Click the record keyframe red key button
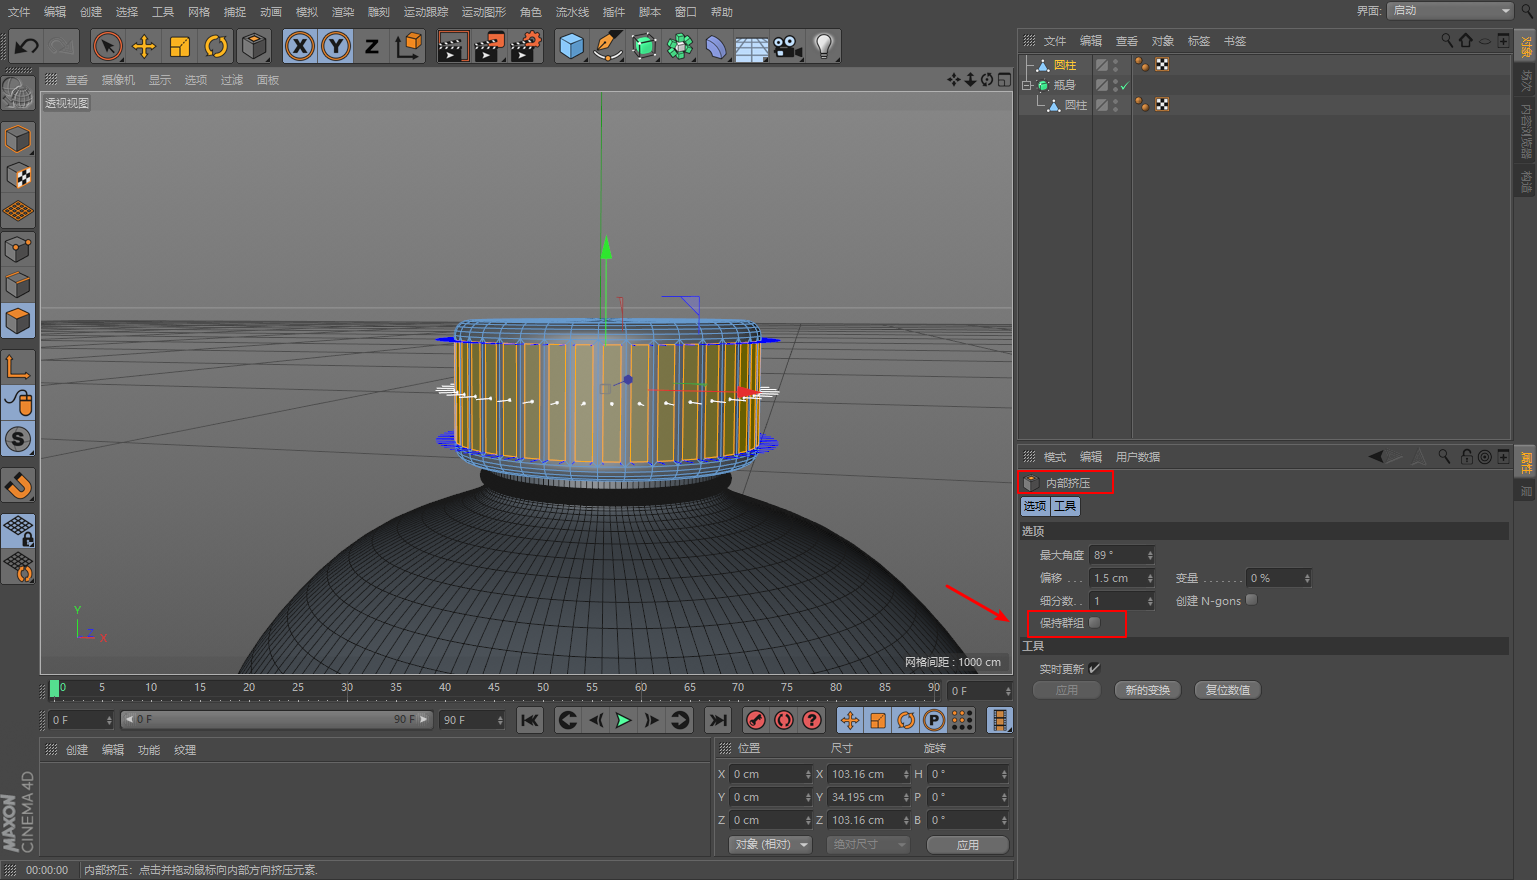This screenshot has height=880, width=1537. tap(756, 720)
